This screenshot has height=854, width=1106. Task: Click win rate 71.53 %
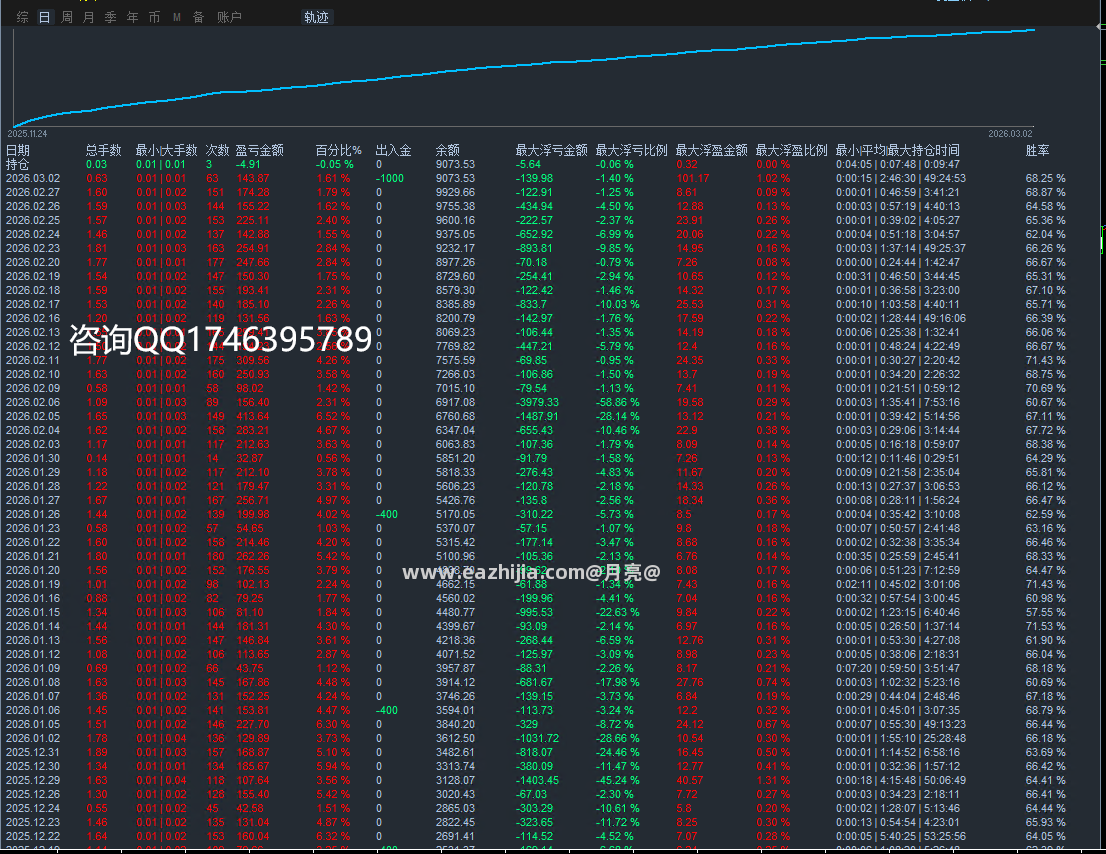(1046, 627)
